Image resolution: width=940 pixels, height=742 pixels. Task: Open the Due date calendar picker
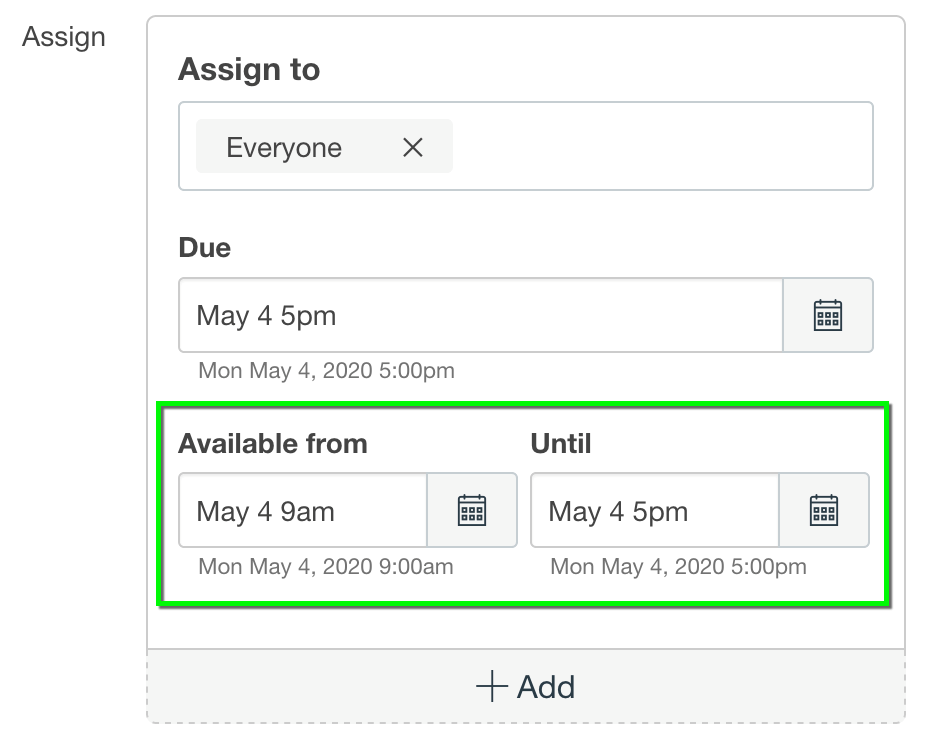click(x=827, y=315)
